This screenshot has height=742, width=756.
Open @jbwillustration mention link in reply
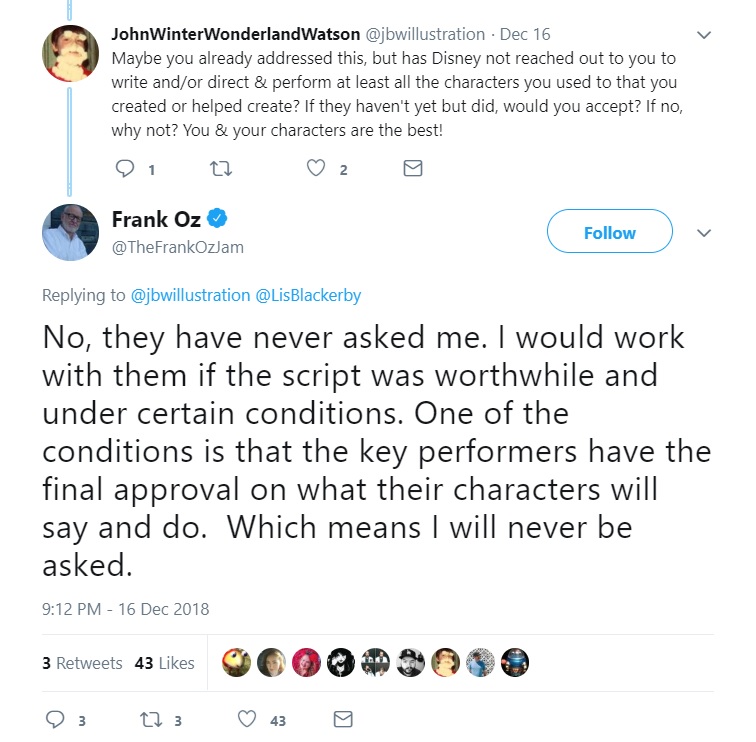pos(190,295)
